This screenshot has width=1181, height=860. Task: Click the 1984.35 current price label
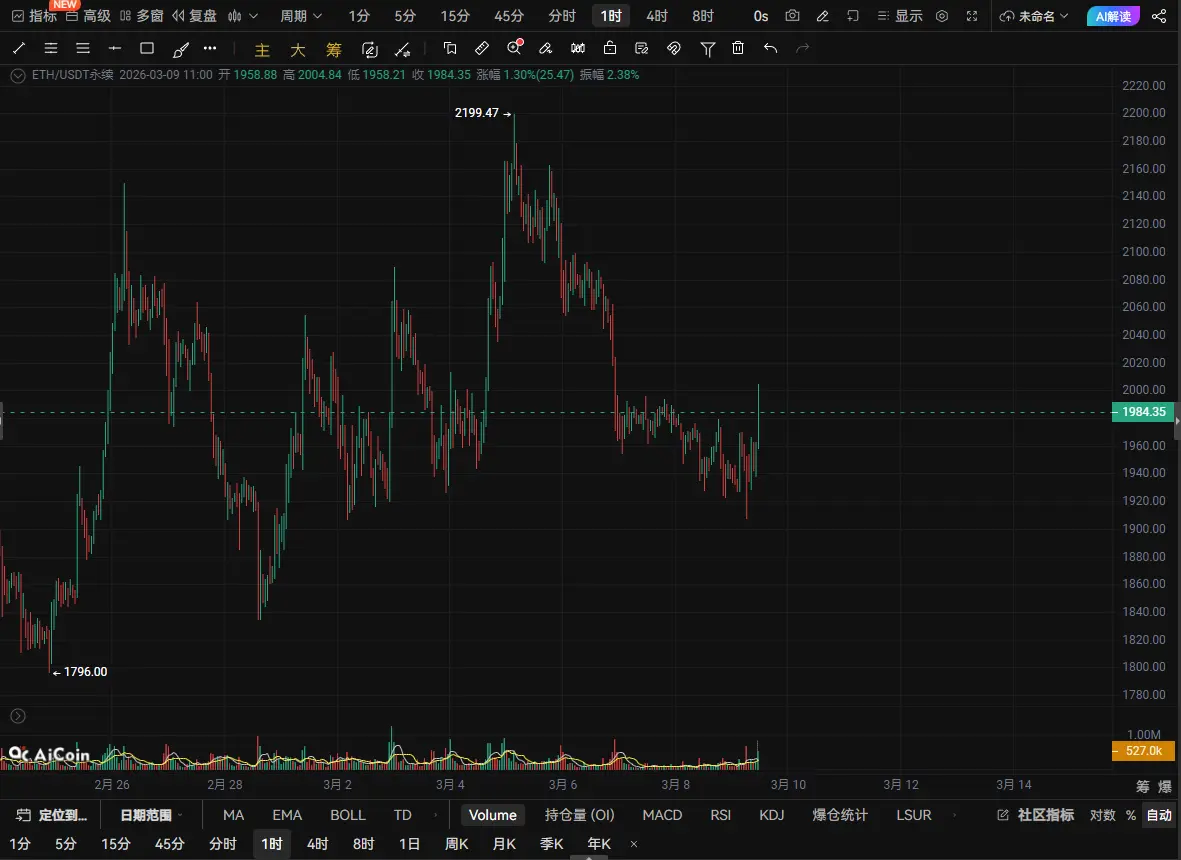(x=1143, y=412)
